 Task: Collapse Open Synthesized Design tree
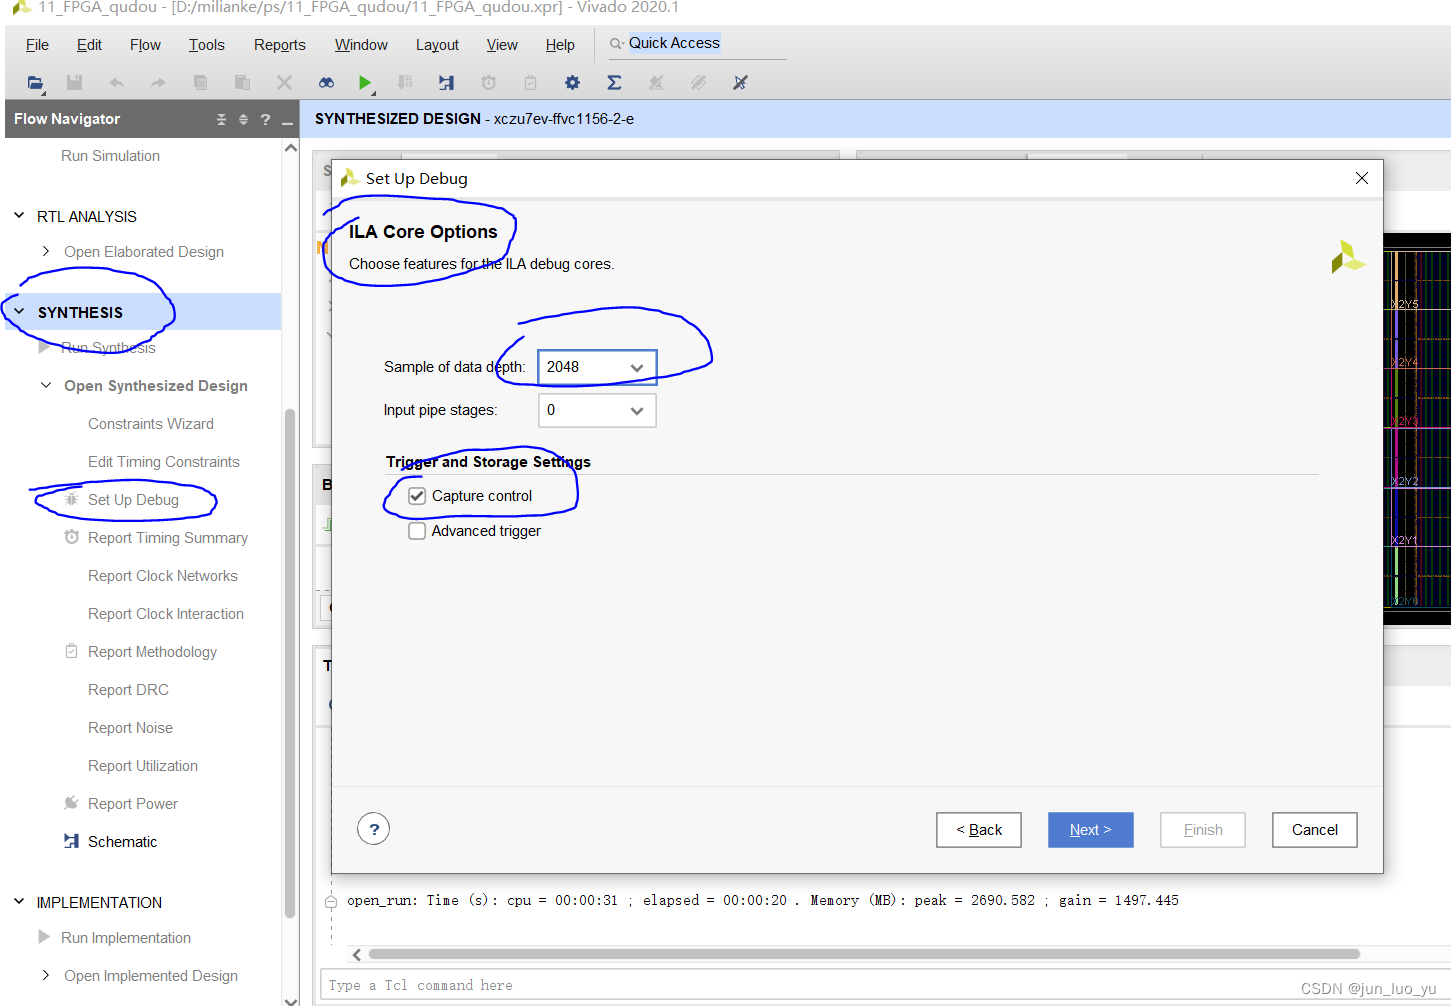click(x=46, y=385)
